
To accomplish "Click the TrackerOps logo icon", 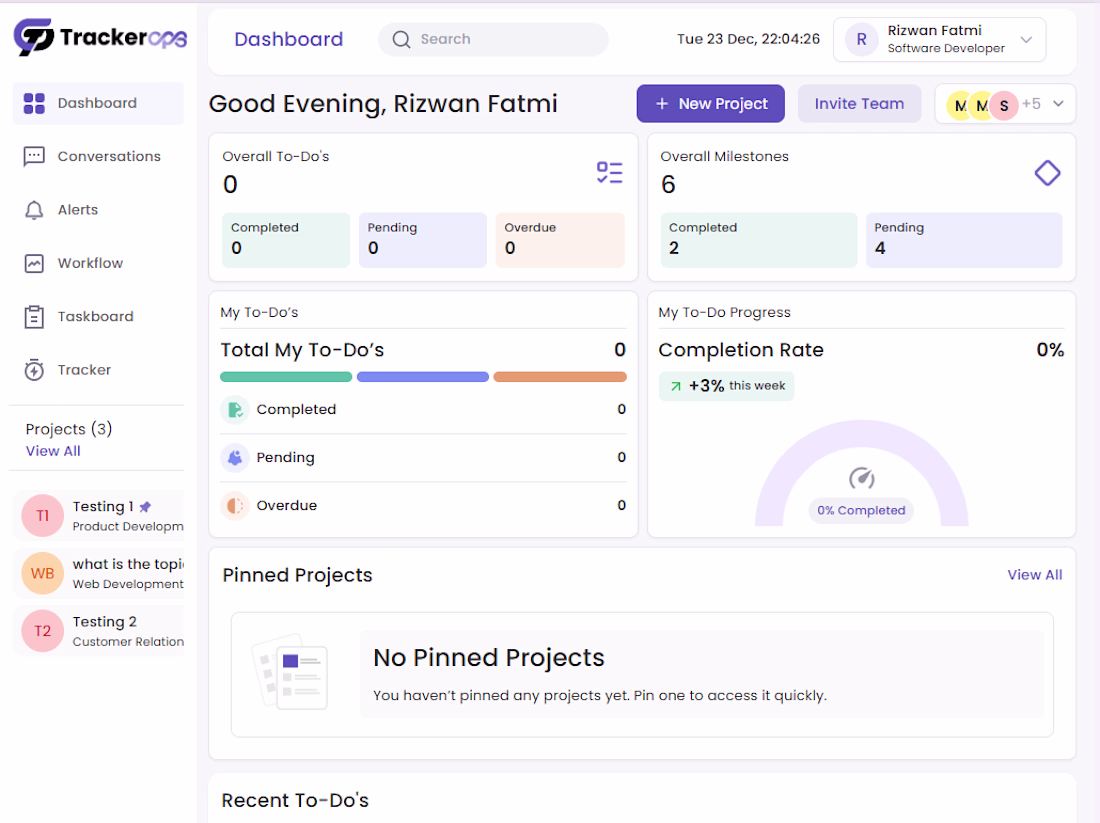I will click(33, 36).
